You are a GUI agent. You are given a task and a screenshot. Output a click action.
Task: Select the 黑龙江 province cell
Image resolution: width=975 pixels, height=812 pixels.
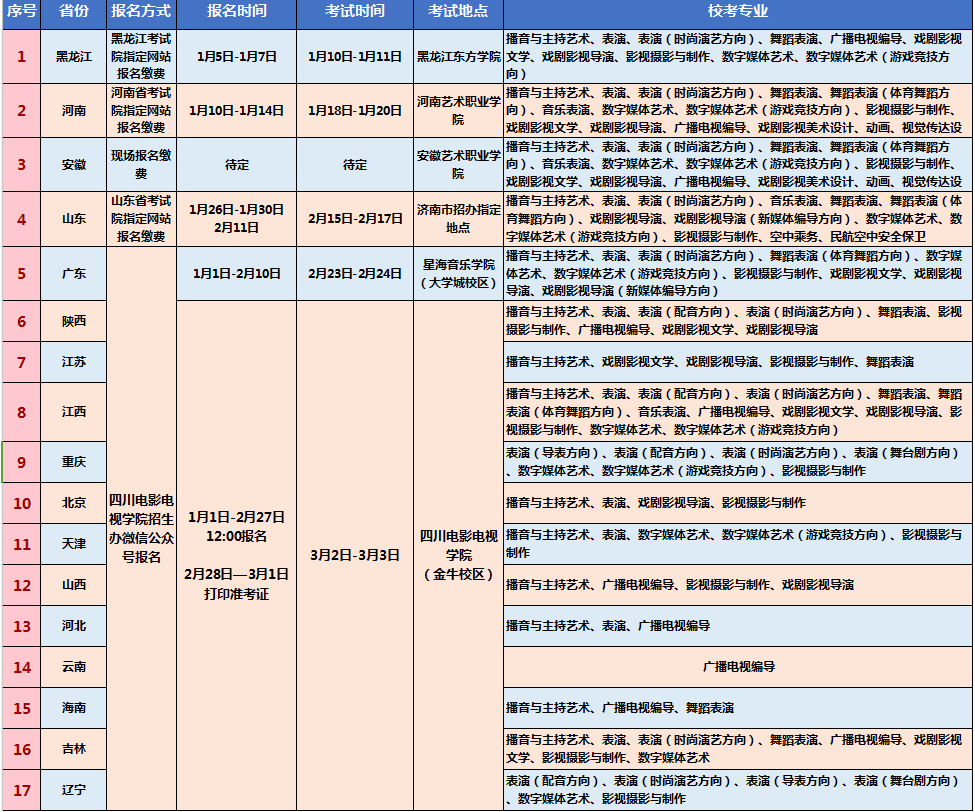pyautogui.click(x=73, y=56)
